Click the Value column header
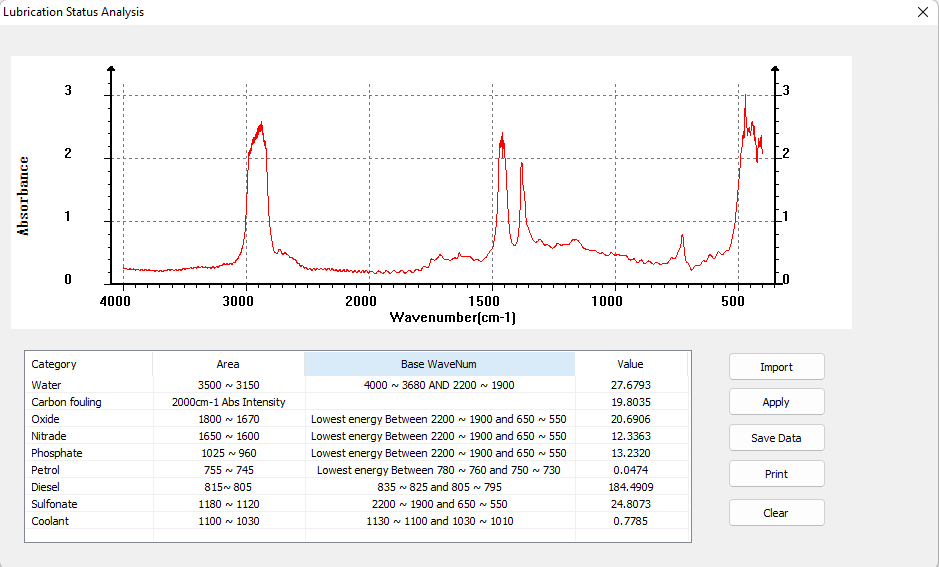This screenshot has height=567, width=939. click(630, 364)
